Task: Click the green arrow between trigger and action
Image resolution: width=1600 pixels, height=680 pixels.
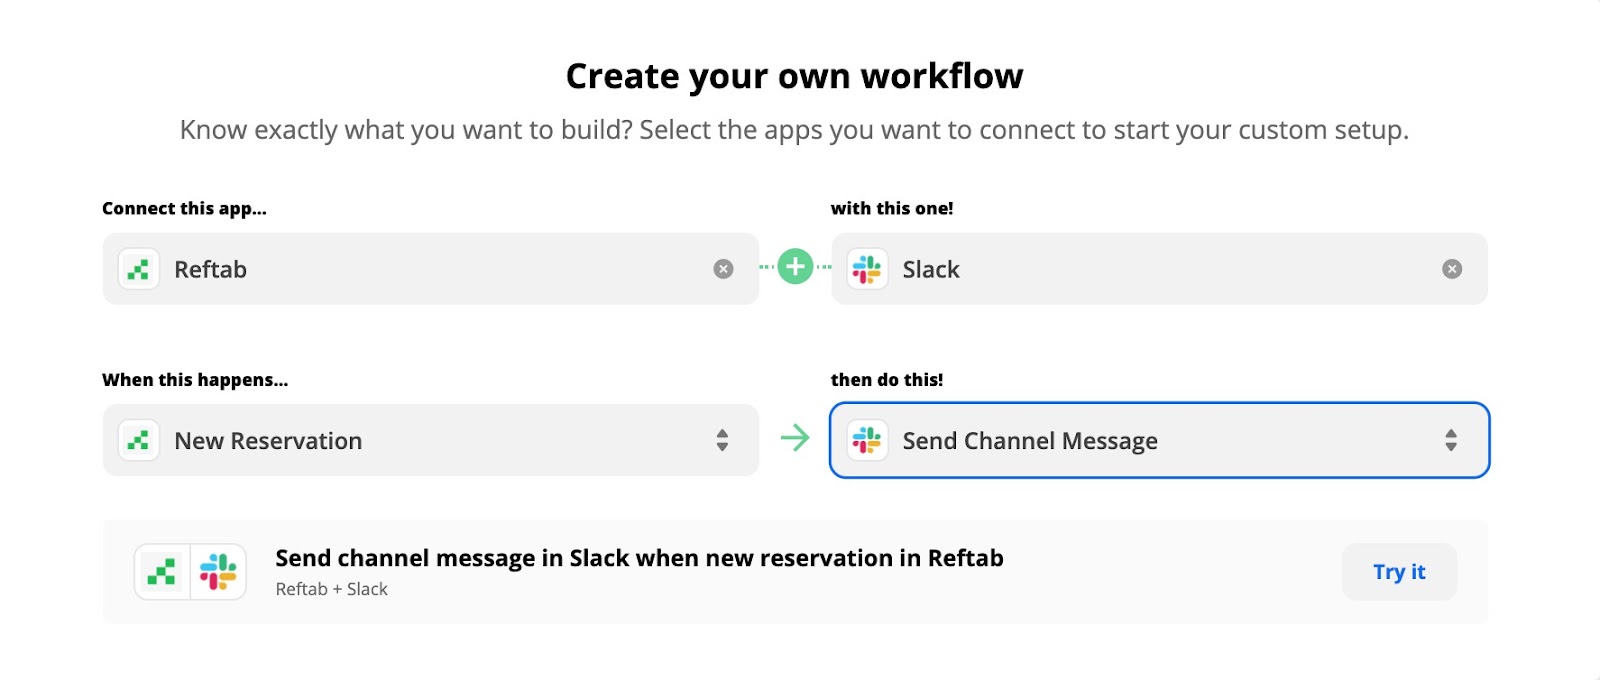Action: (x=795, y=438)
